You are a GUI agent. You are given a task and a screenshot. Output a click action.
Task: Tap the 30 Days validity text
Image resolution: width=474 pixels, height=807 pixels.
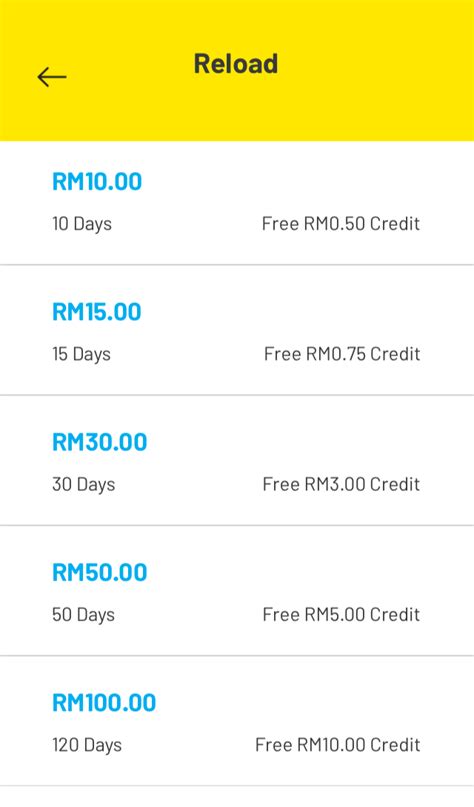pyautogui.click(x=83, y=484)
